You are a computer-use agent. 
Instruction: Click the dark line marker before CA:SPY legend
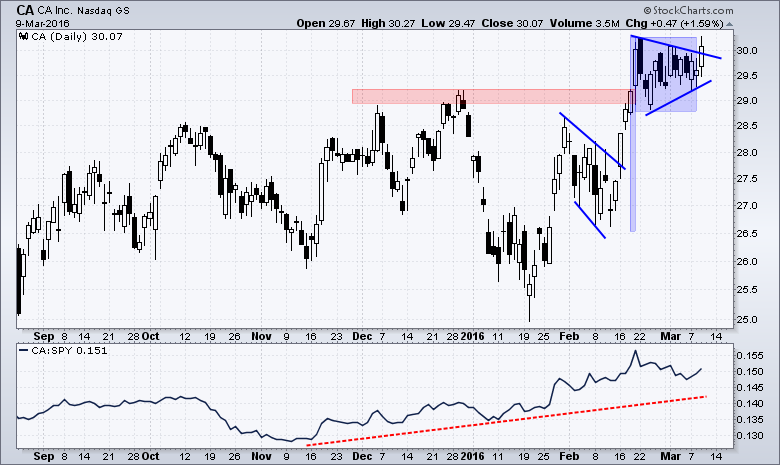tap(23, 350)
